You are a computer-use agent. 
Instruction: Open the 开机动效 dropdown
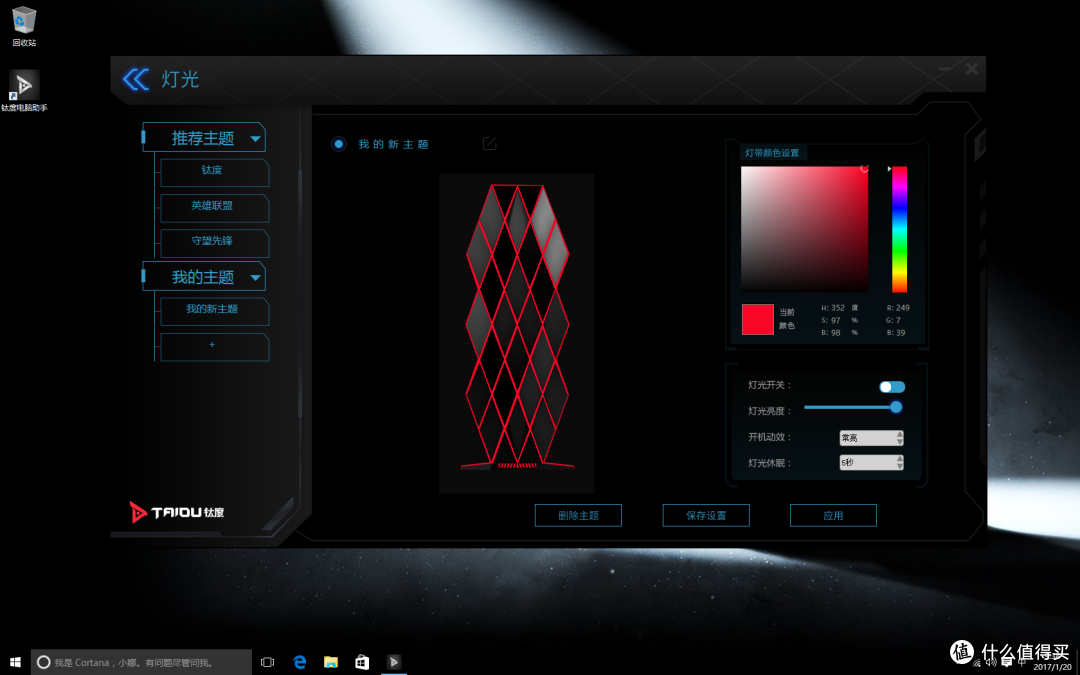(871, 437)
